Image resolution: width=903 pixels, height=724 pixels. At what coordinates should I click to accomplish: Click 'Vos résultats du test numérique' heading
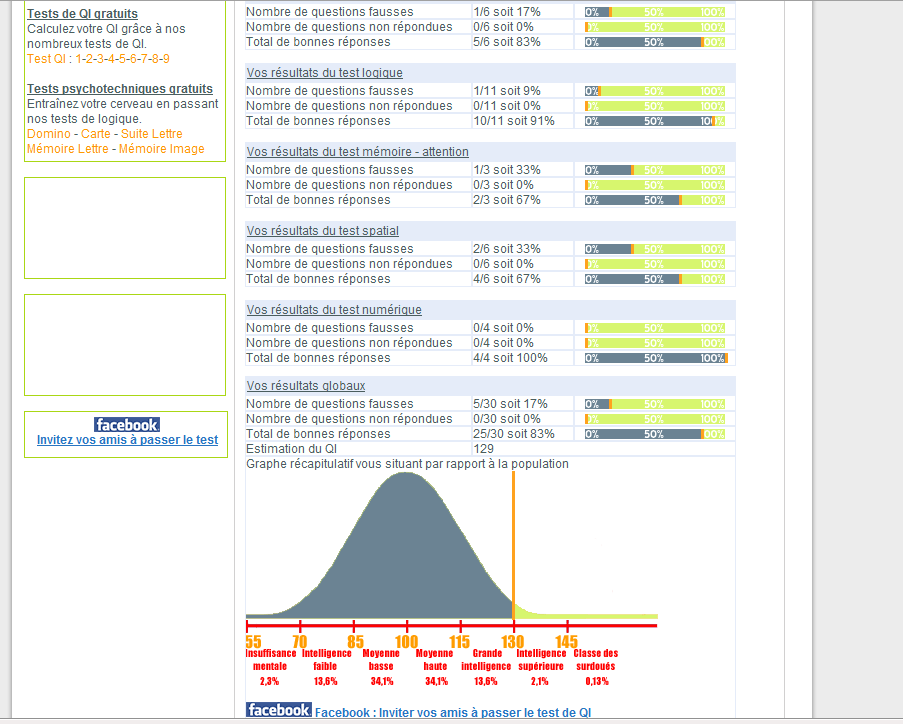click(334, 309)
